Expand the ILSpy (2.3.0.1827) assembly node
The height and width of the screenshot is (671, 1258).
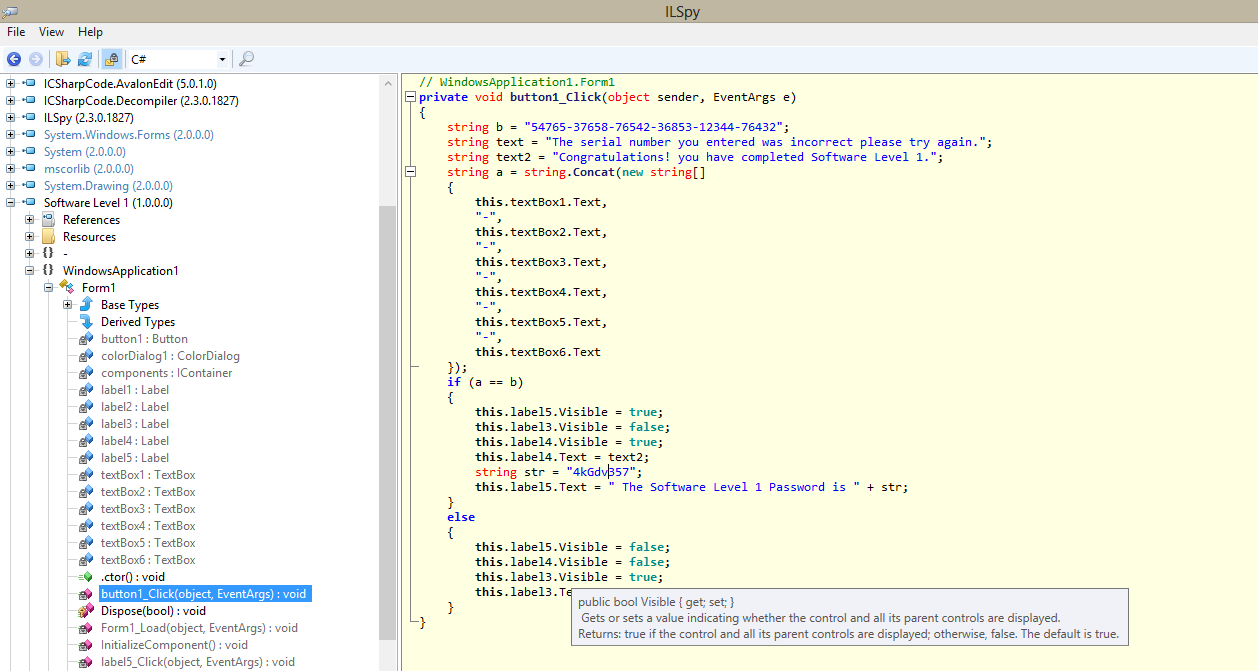coord(11,118)
